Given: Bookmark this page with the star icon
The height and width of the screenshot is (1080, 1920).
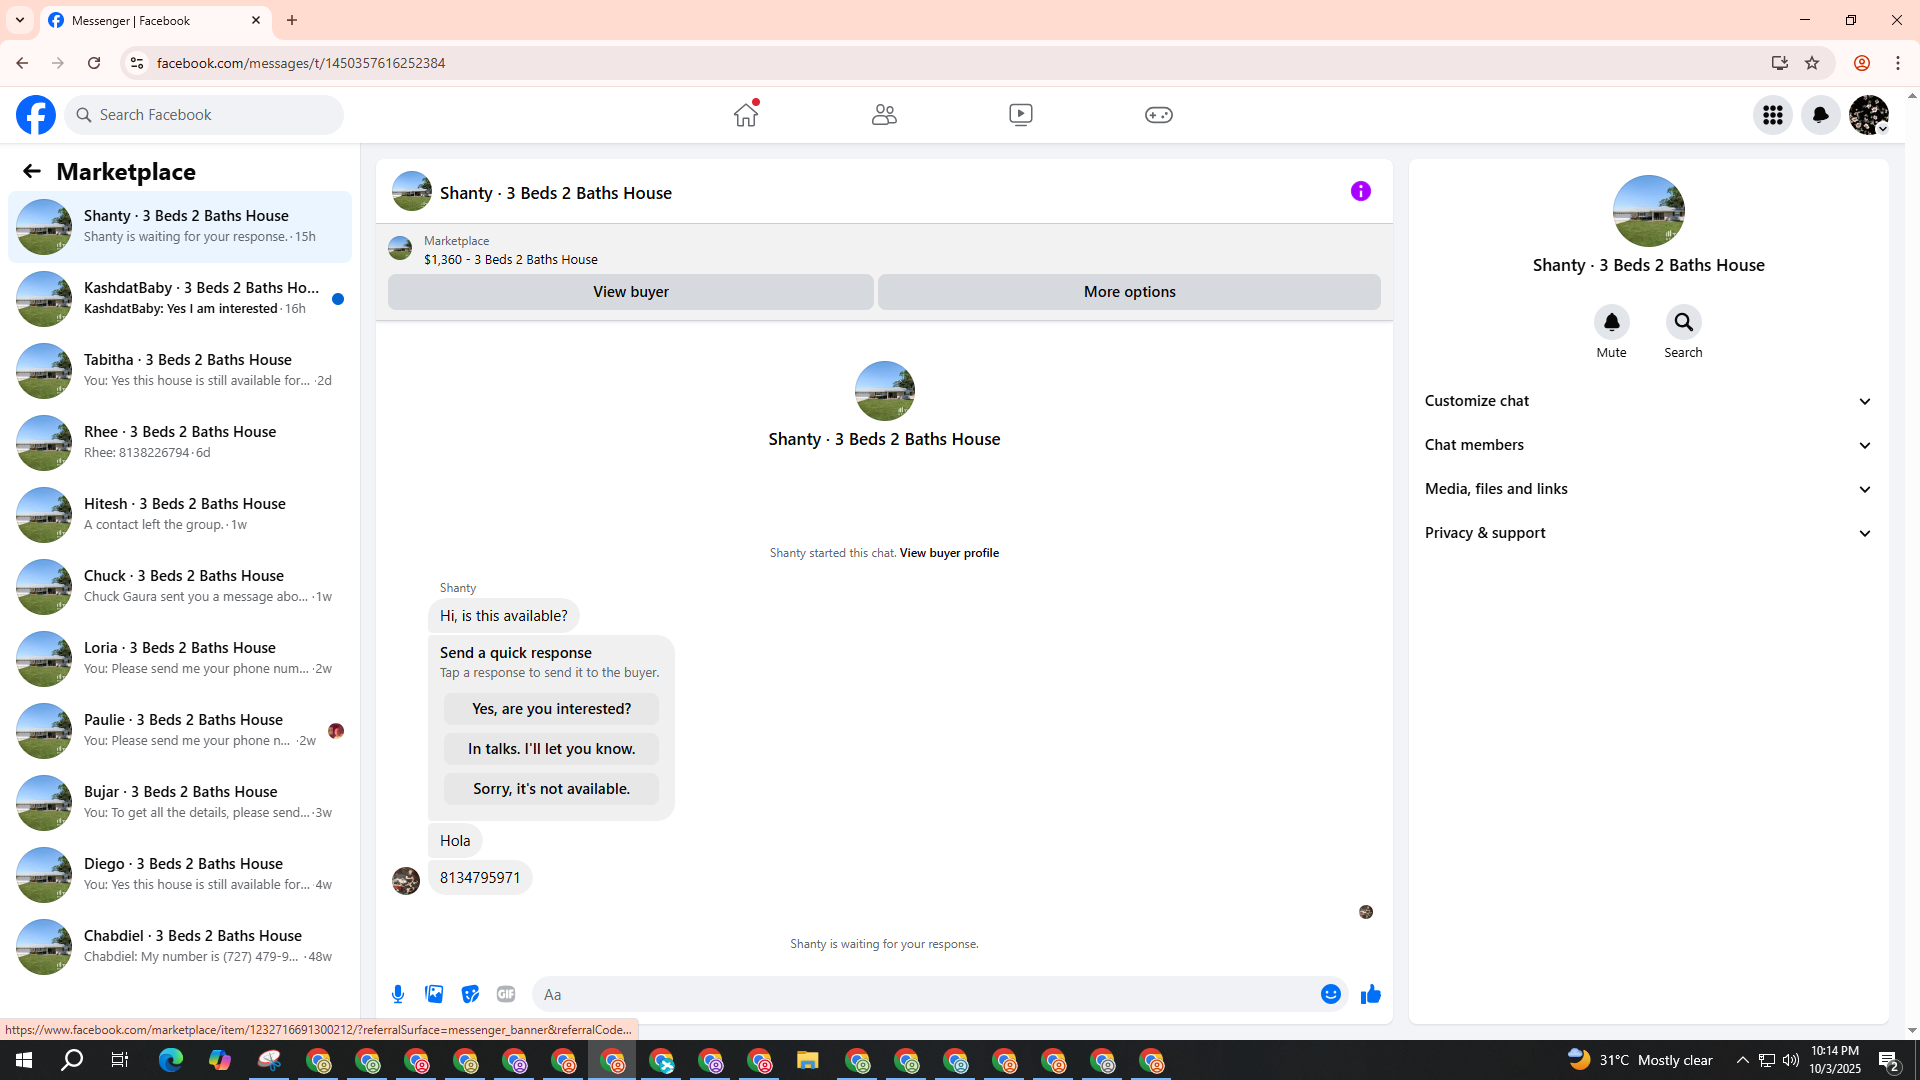Looking at the screenshot, I should coord(1812,63).
